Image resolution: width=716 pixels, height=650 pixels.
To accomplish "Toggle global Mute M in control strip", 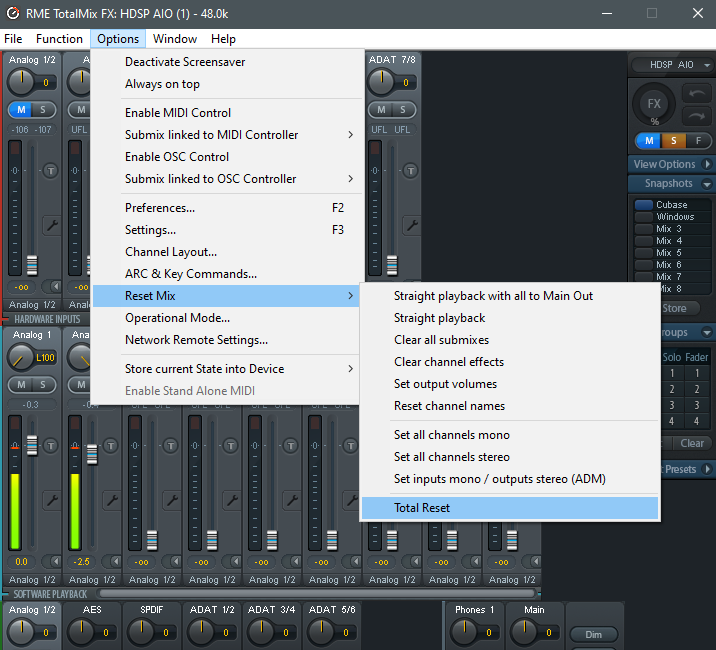I will click(x=649, y=141).
